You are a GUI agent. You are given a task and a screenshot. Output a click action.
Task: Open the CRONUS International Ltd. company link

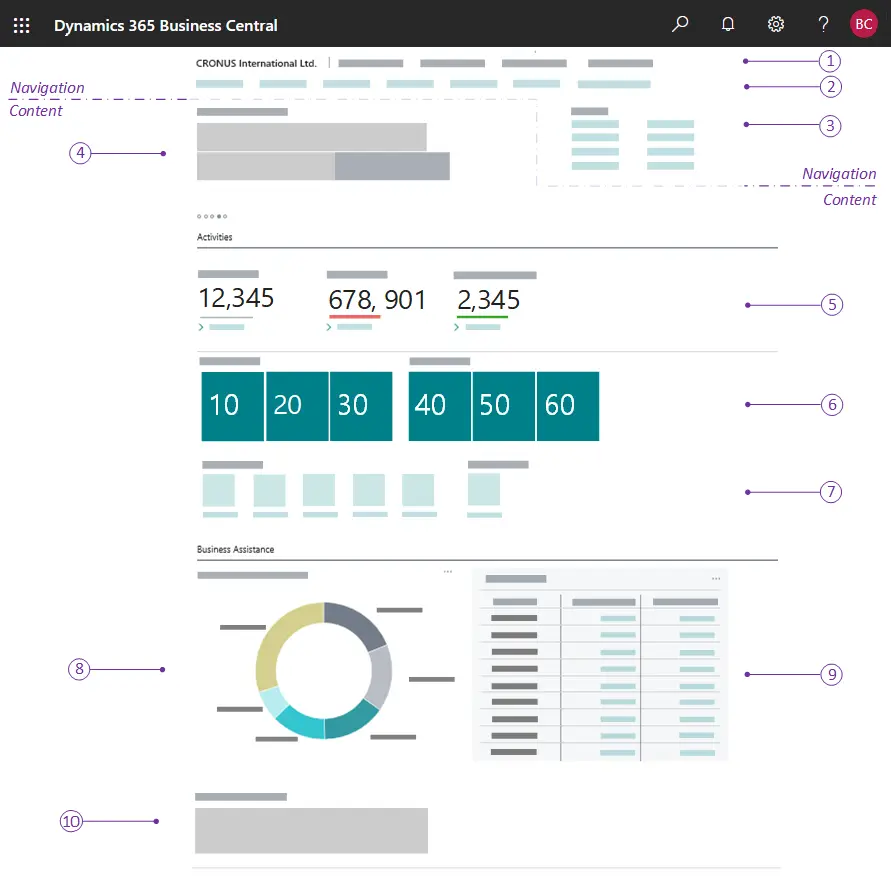257,62
